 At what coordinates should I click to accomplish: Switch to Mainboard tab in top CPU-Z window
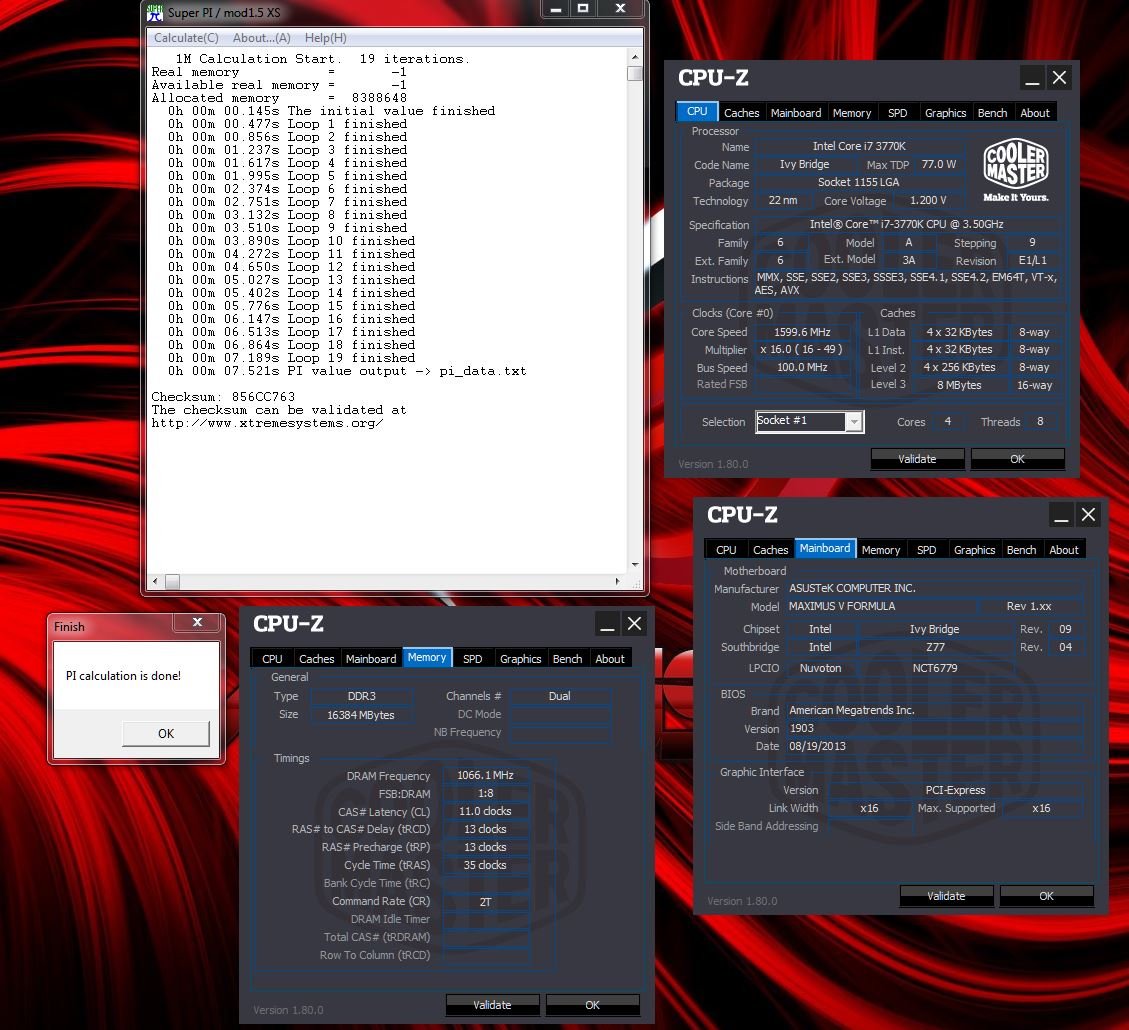(796, 113)
